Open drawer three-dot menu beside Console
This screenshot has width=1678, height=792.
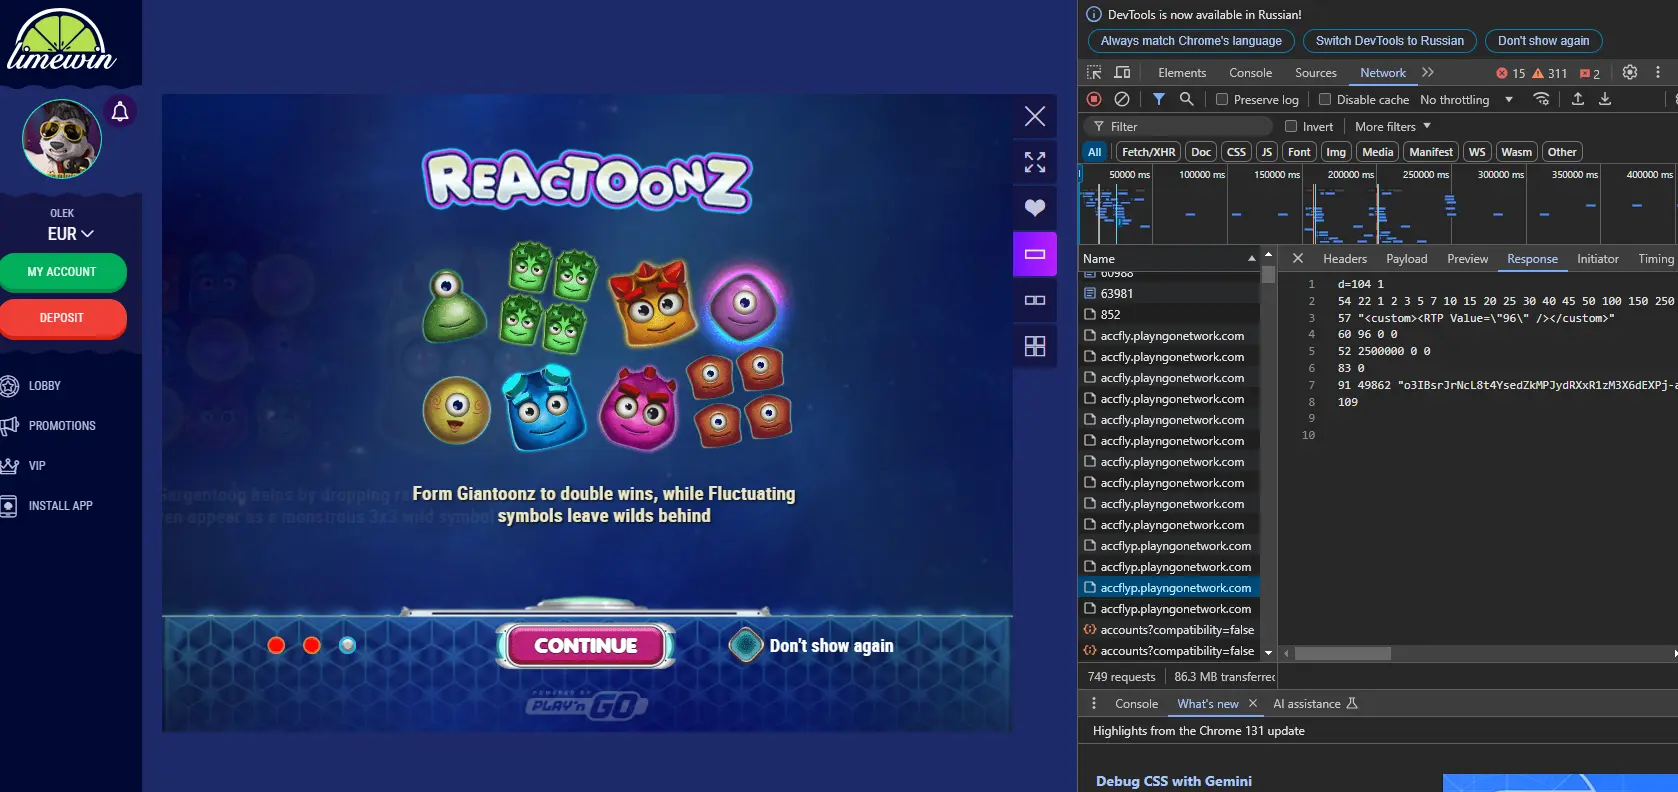tap(1094, 704)
